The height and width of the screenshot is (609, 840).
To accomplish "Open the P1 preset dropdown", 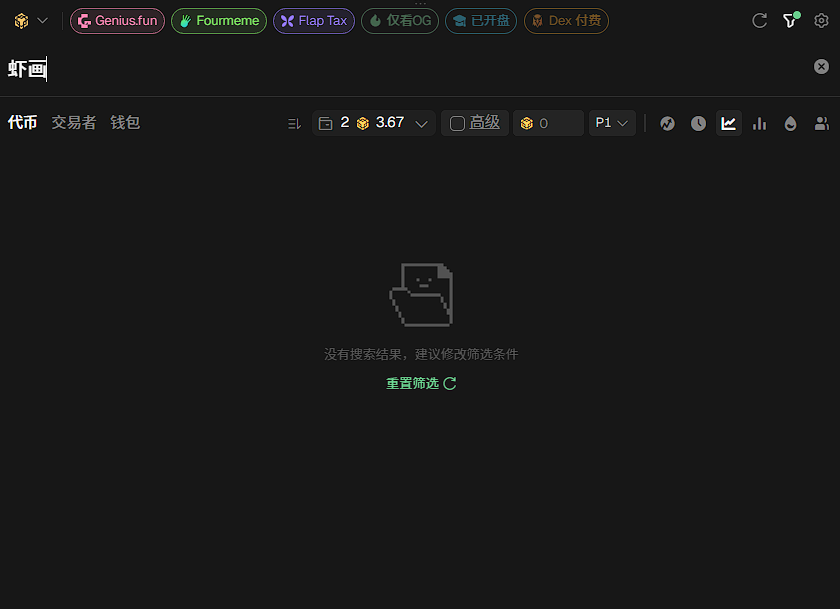I will 612,123.
